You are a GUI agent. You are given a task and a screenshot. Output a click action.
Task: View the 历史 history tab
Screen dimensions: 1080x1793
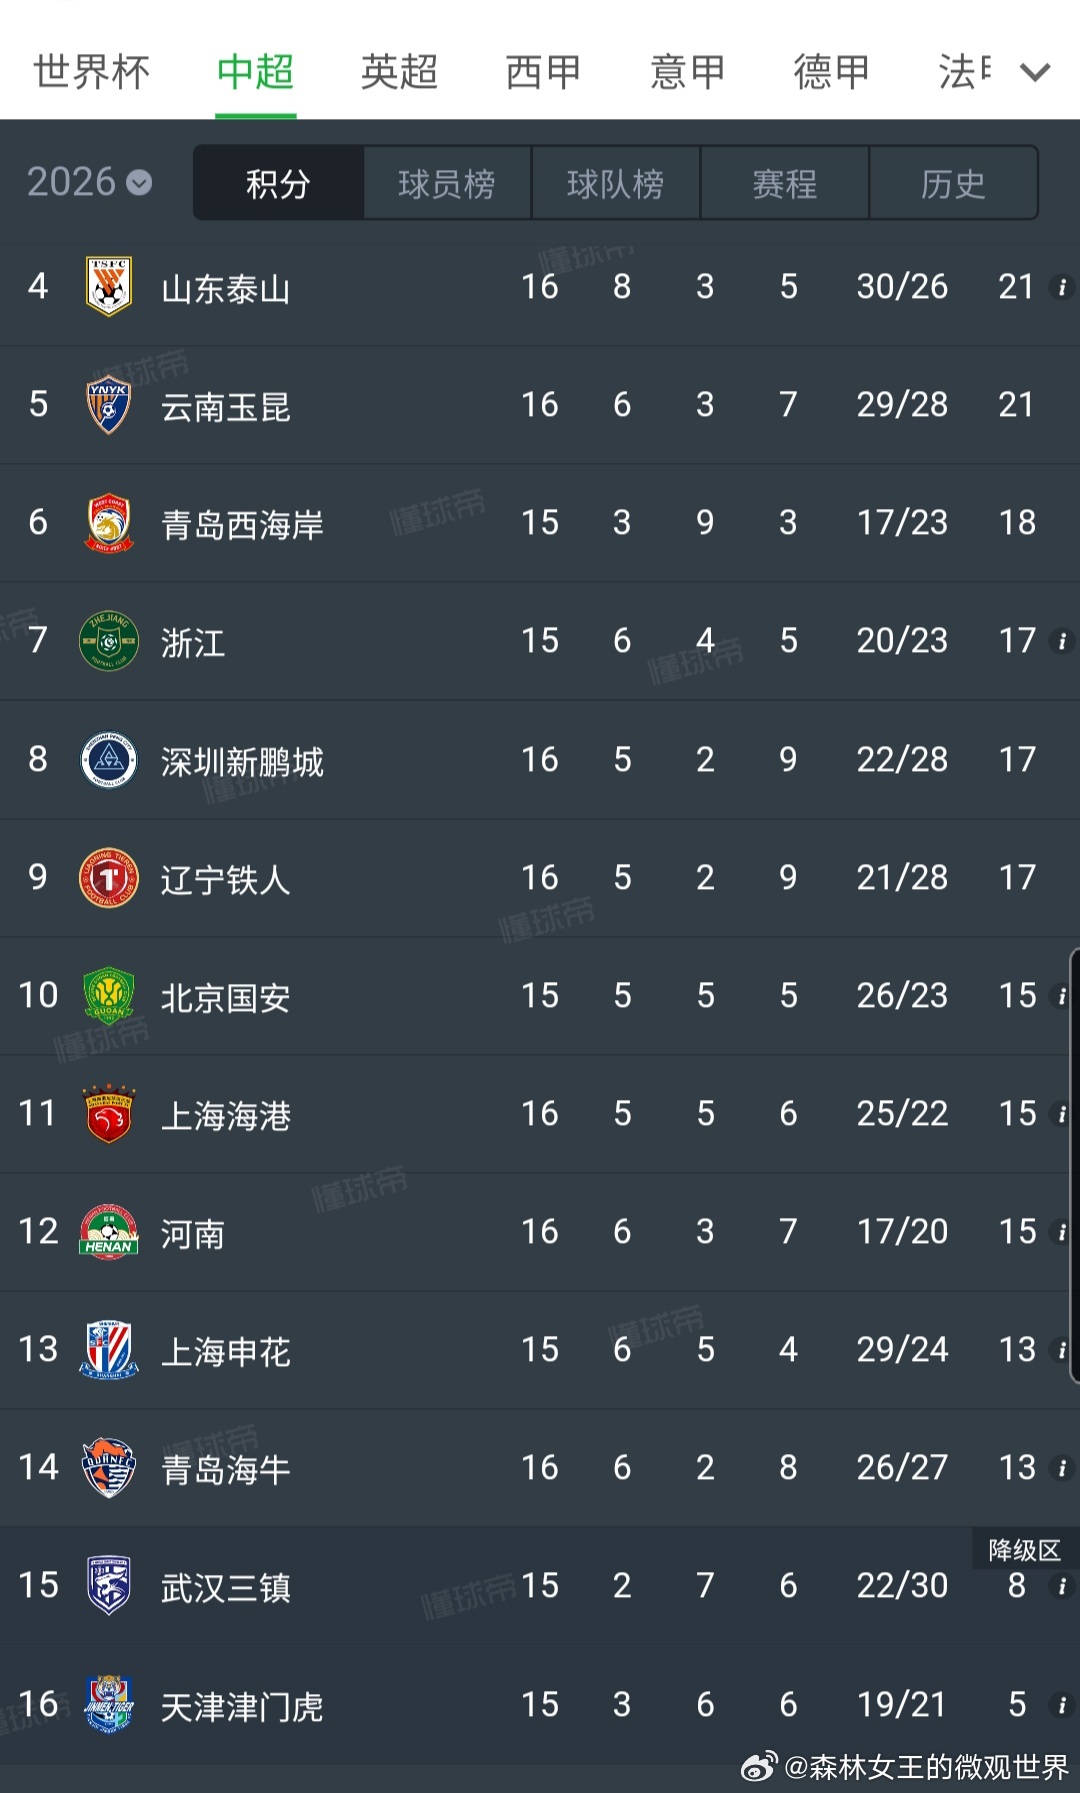(x=953, y=183)
